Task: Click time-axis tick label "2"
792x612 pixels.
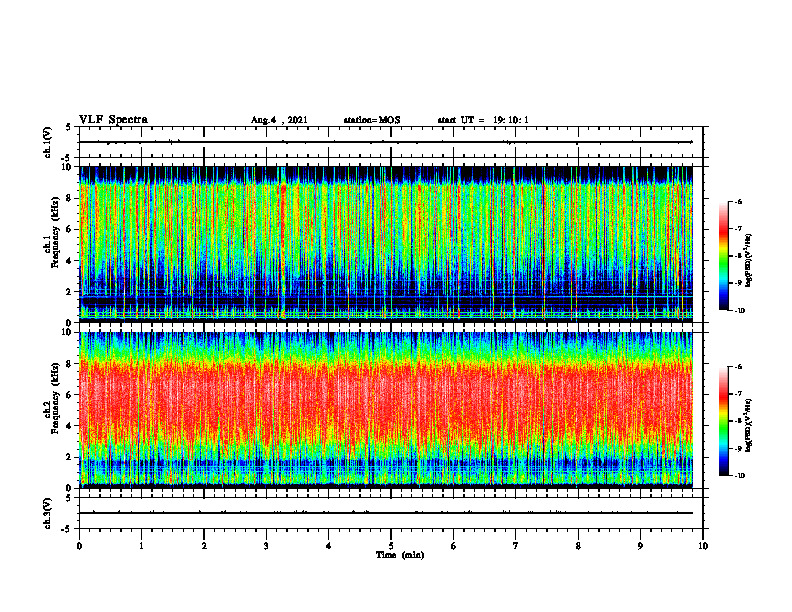Action: click(204, 546)
